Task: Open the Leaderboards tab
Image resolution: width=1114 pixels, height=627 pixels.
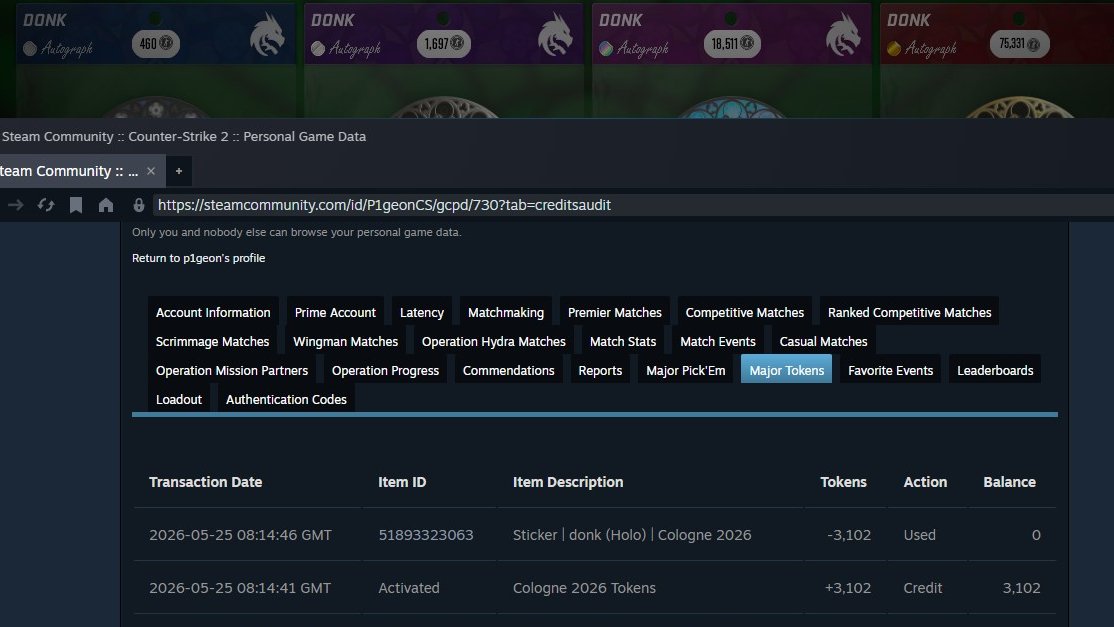Action: [995, 371]
